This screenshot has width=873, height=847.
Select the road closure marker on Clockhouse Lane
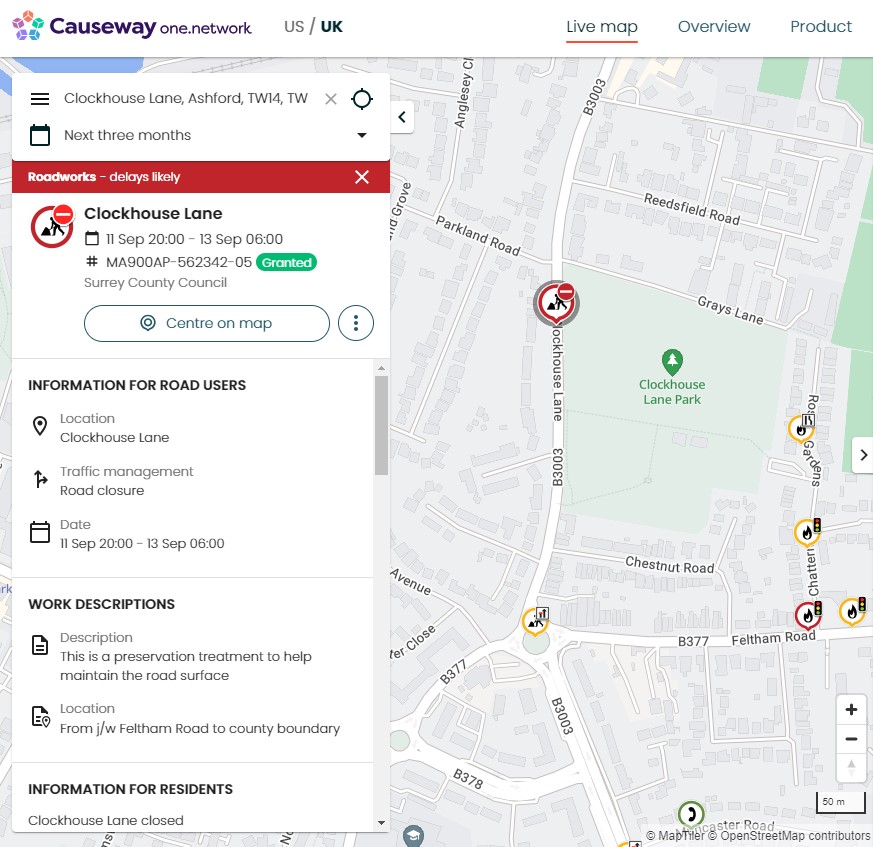[556, 302]
